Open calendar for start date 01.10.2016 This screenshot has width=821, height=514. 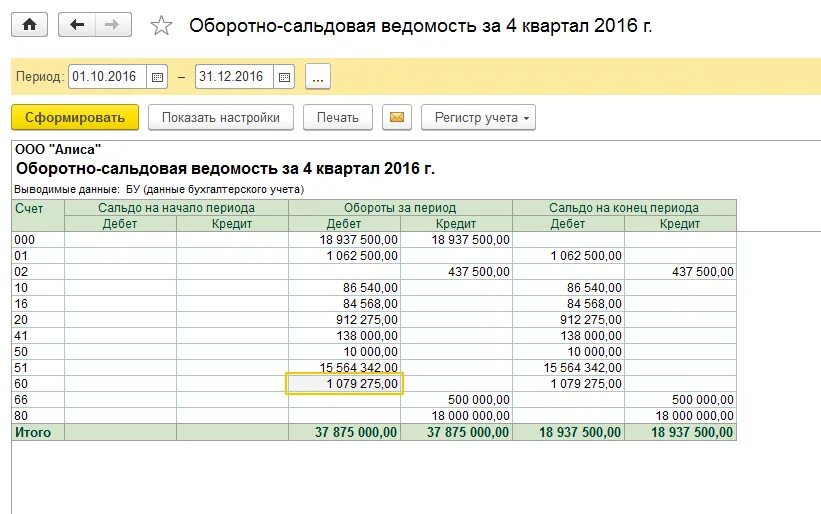pyautogui.click(x=157, y=77)
